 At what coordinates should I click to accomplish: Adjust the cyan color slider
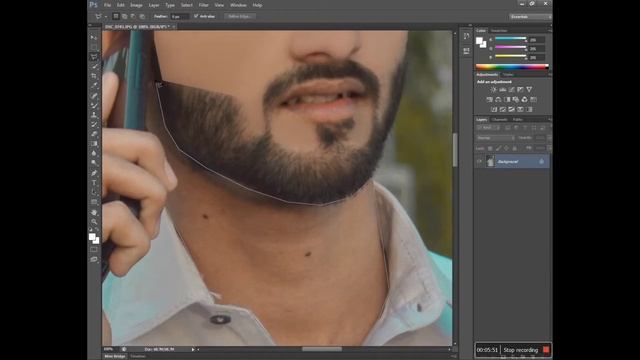511,40
